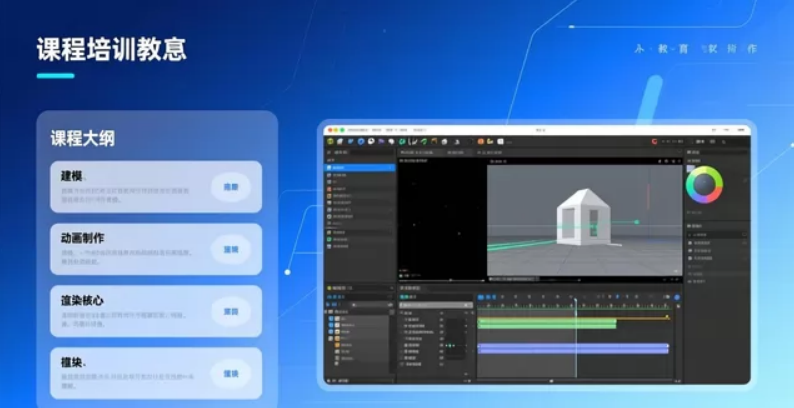Click the pill button in the 动画制作 card
Viewport: 794px width, 408px height.
(x=231, y=249)
